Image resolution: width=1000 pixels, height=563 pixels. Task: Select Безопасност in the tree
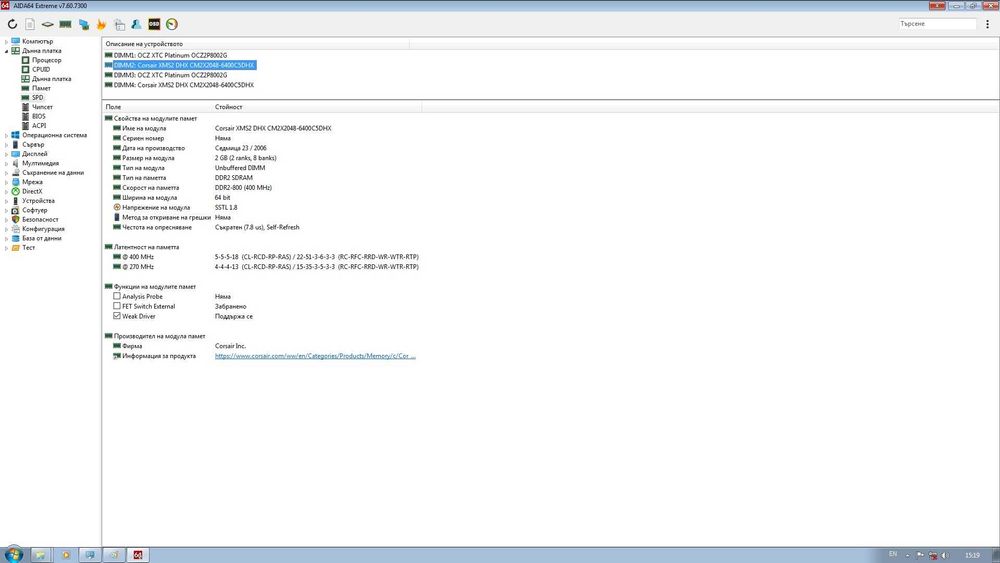(40, 219)
